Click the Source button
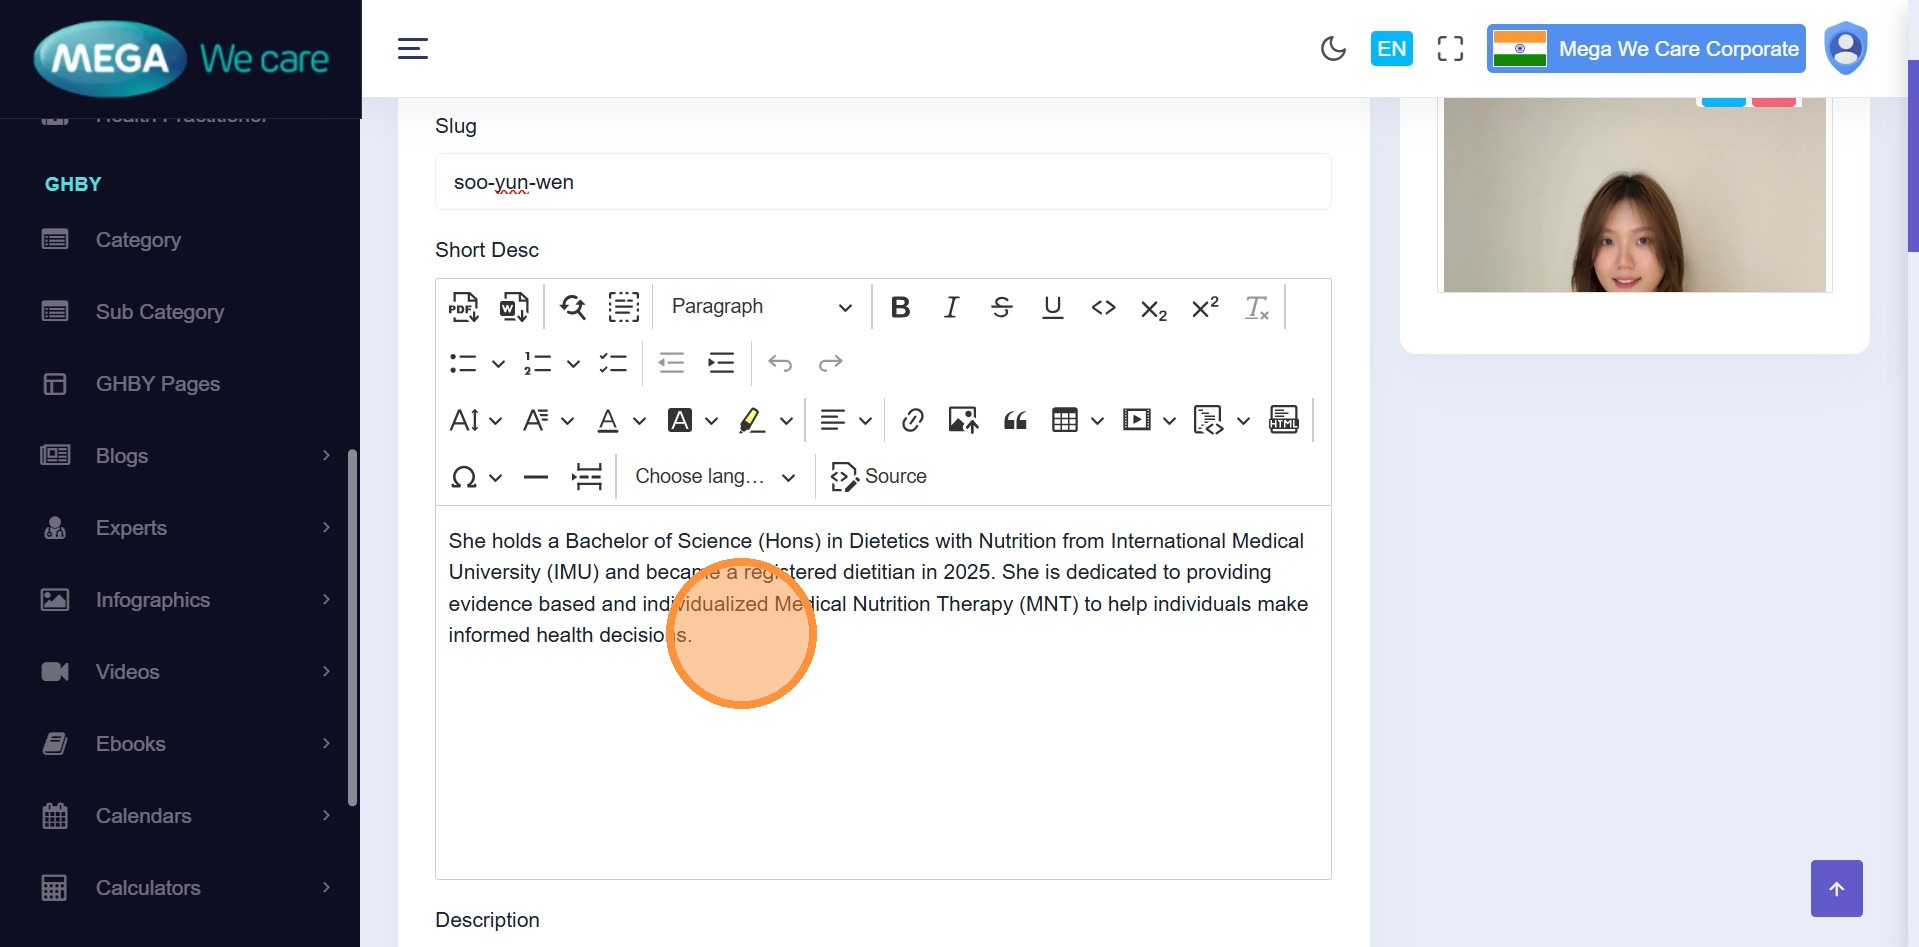This screenshot has width=1919, height=947. pos(879,477)
